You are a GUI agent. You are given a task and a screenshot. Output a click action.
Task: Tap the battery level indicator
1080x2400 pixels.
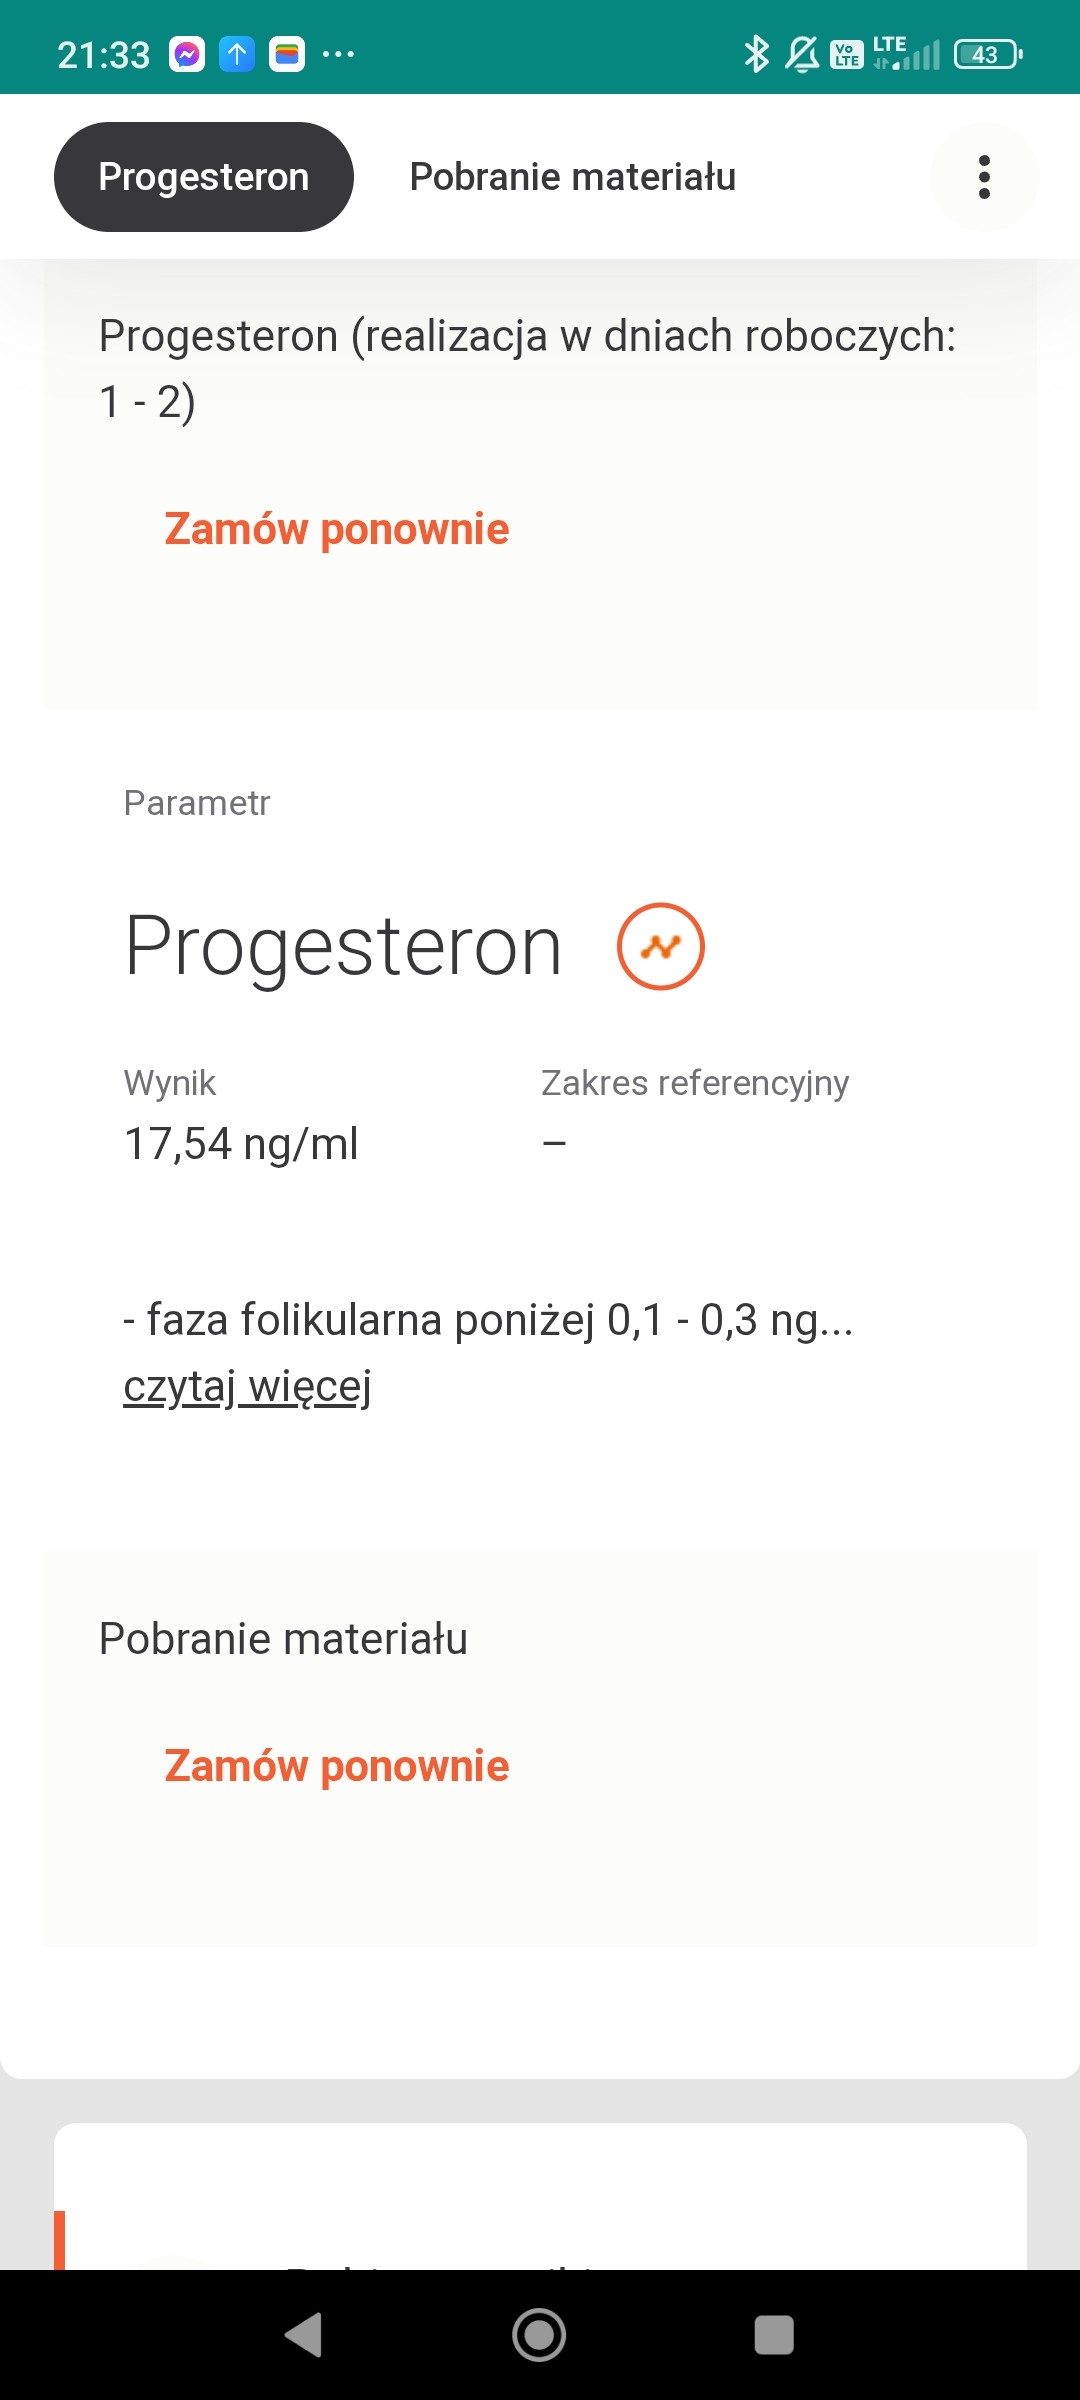pyautogui.click(x=987, y=54)
